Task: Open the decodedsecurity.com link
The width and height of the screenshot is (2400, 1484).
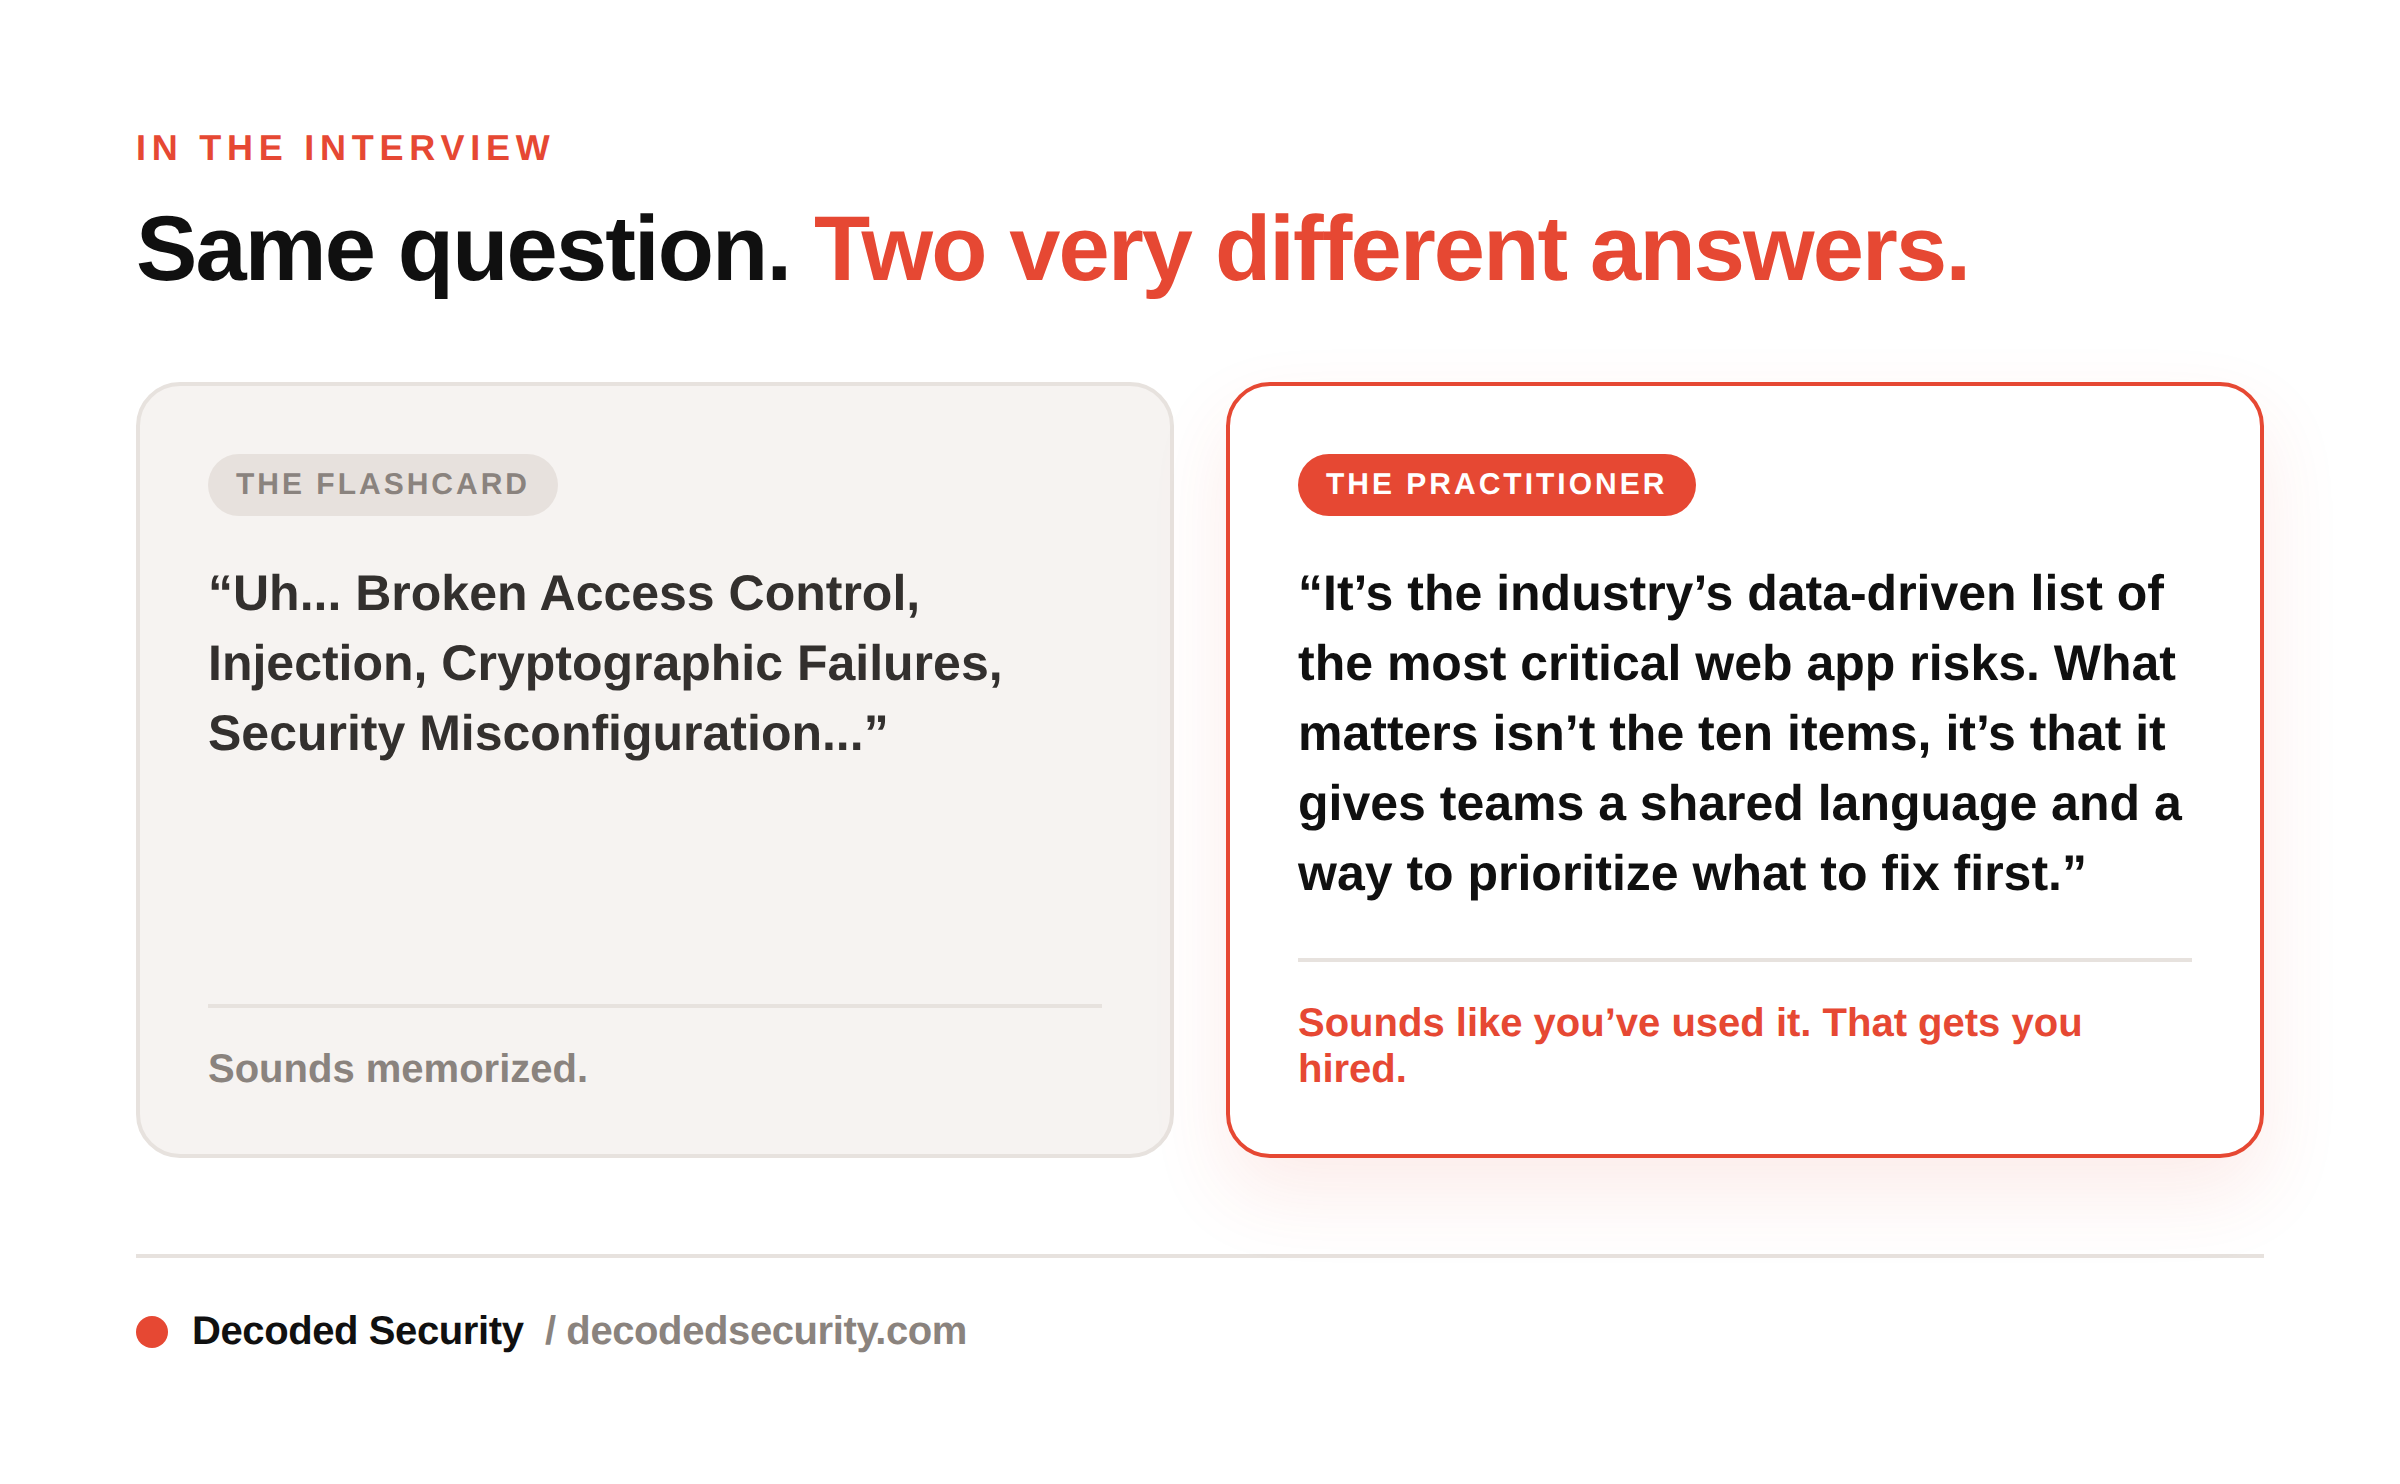Action: 766,1331
